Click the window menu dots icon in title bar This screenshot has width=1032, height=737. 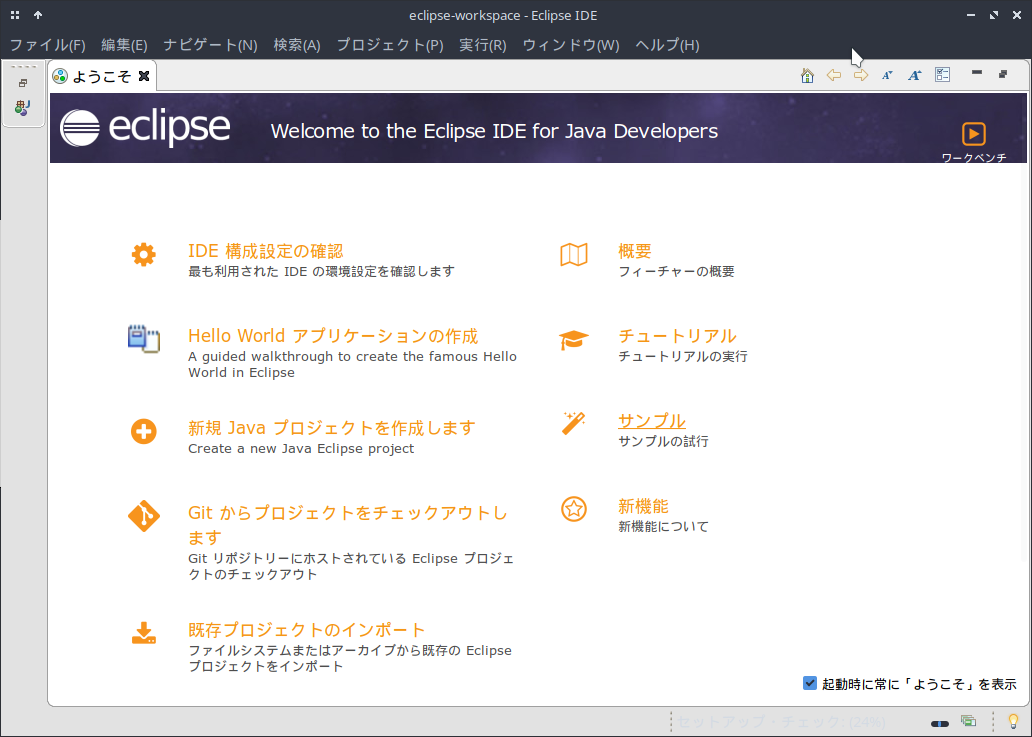tap(14, 14)
